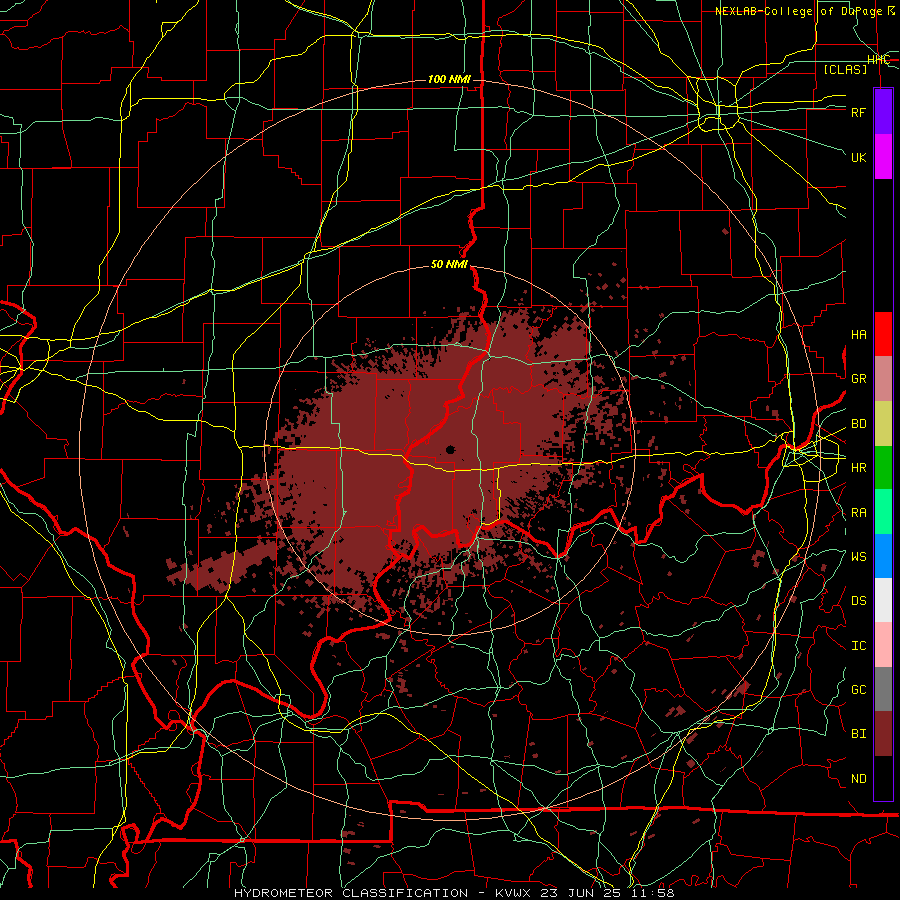The image size is (900, 900).
Task: Click the "HA" legend label
Action: click(x=858, y=334)
